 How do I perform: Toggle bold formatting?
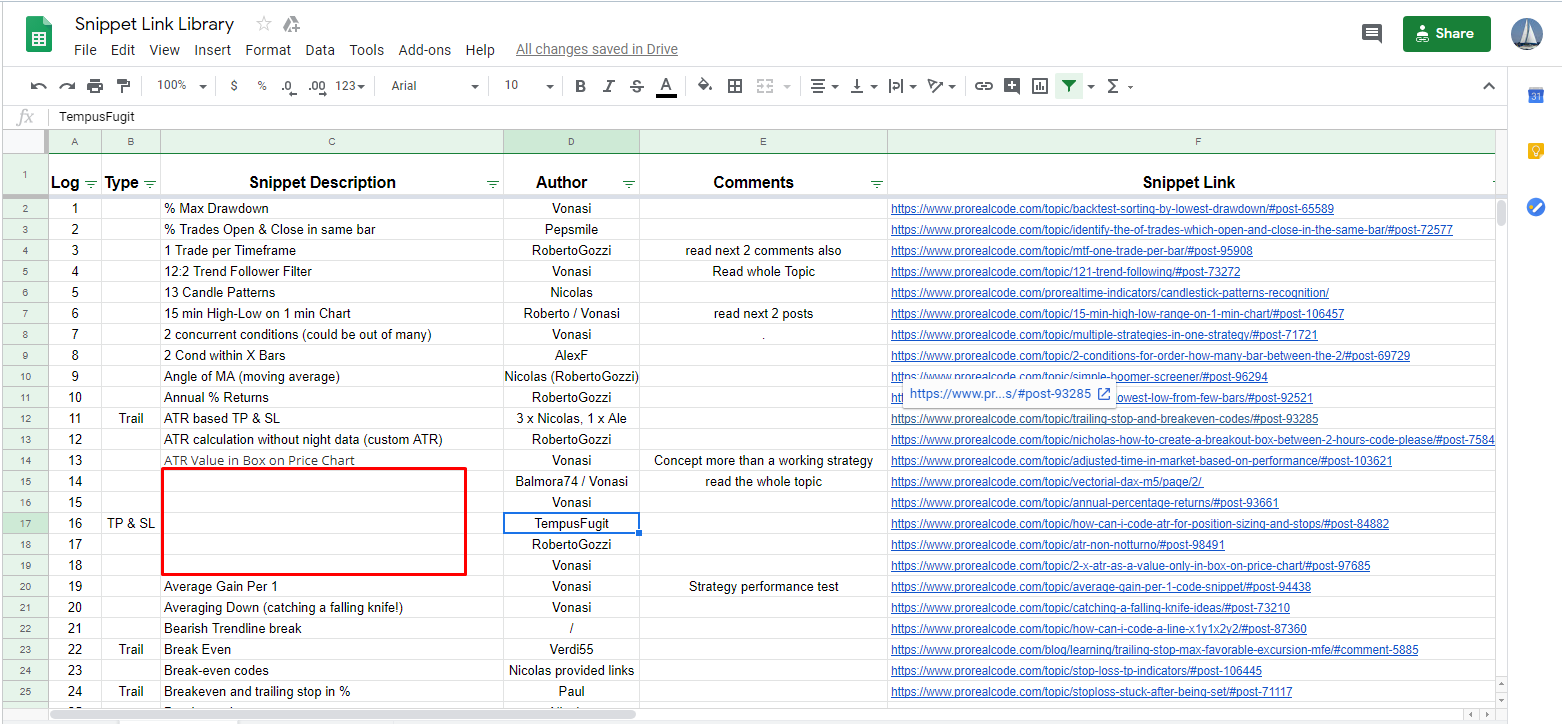click(x=580, y=86)
